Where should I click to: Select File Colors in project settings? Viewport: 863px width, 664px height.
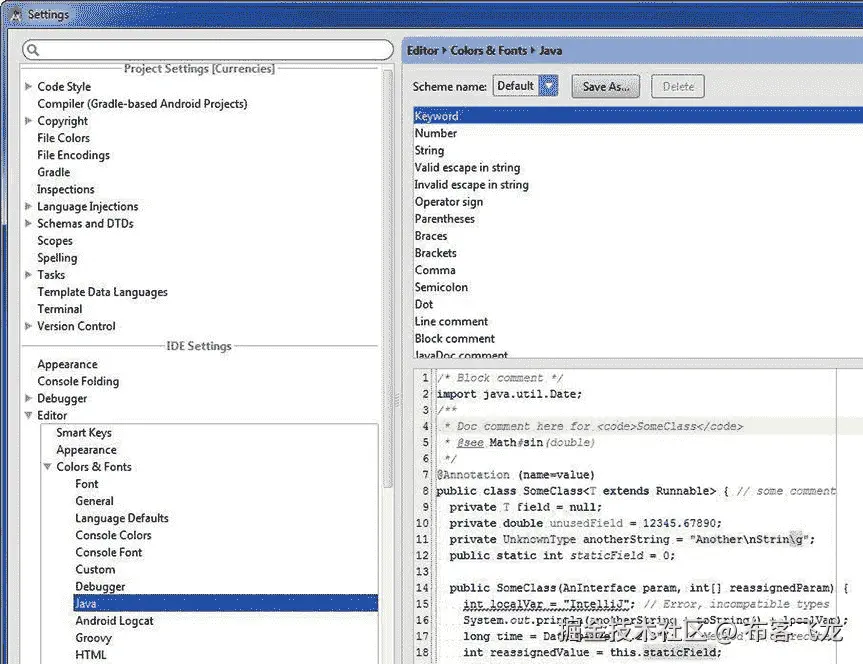(63, 138)
